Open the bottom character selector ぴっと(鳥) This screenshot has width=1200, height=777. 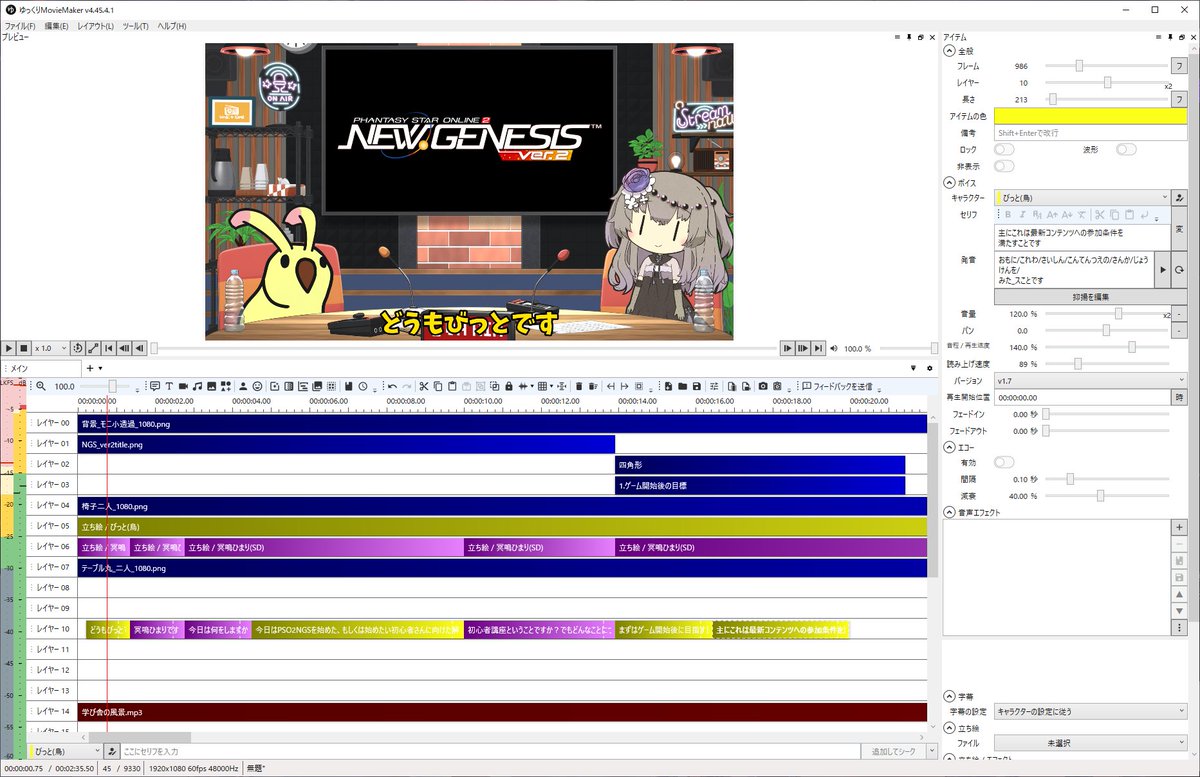click(x=66, y=751)
